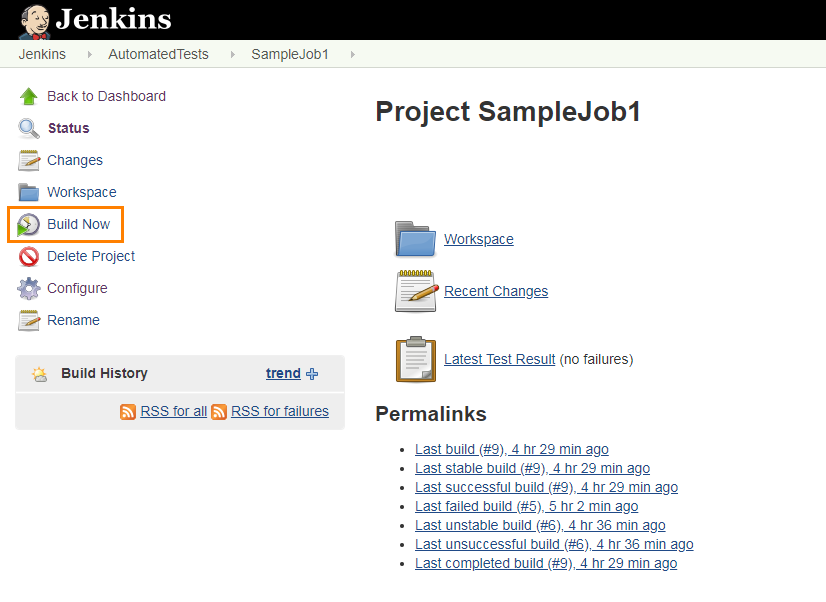
Task: Open Last completed build (#9) permalink
Action: pos(546,563)
